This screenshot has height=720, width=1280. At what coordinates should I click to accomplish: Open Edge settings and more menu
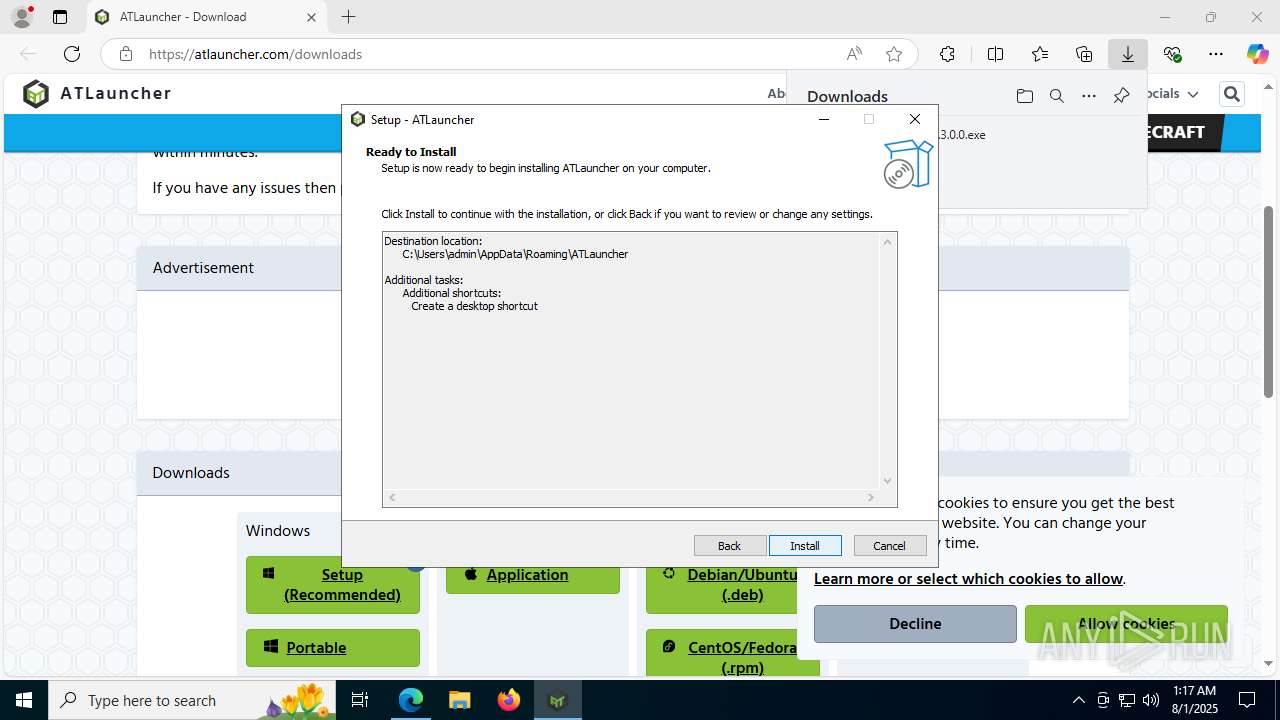point(1216,54)
